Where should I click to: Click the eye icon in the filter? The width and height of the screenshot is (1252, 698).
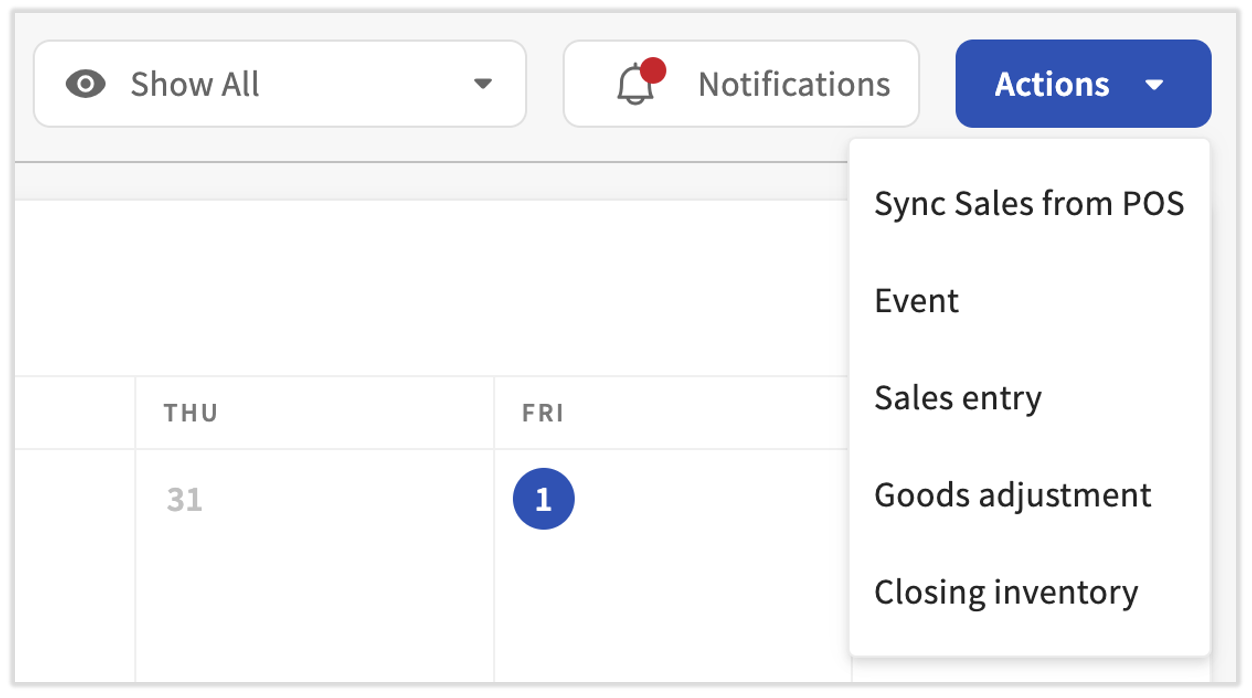86,84
